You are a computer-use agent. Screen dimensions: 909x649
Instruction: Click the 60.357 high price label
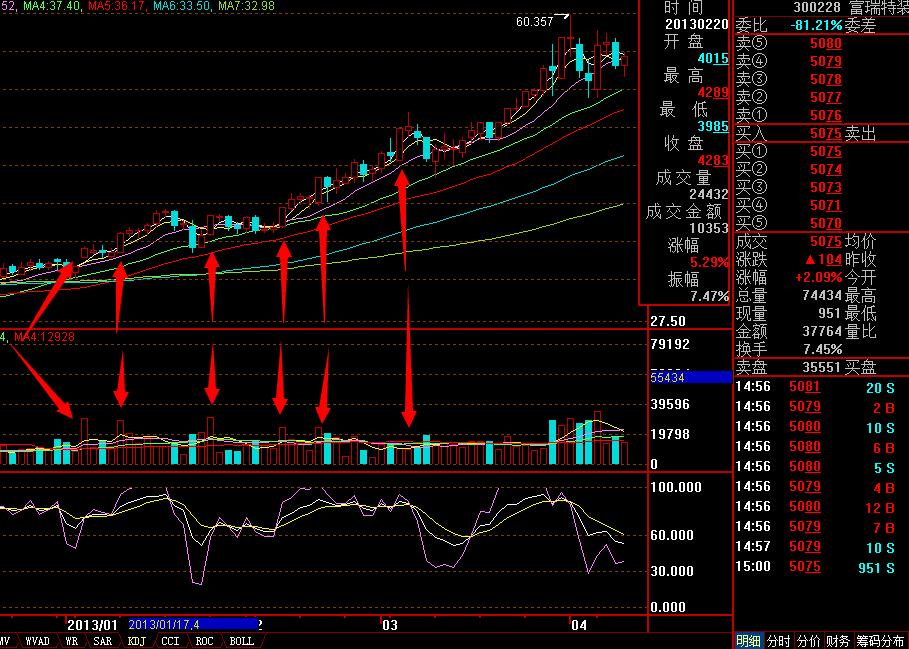tap(534, 21)
